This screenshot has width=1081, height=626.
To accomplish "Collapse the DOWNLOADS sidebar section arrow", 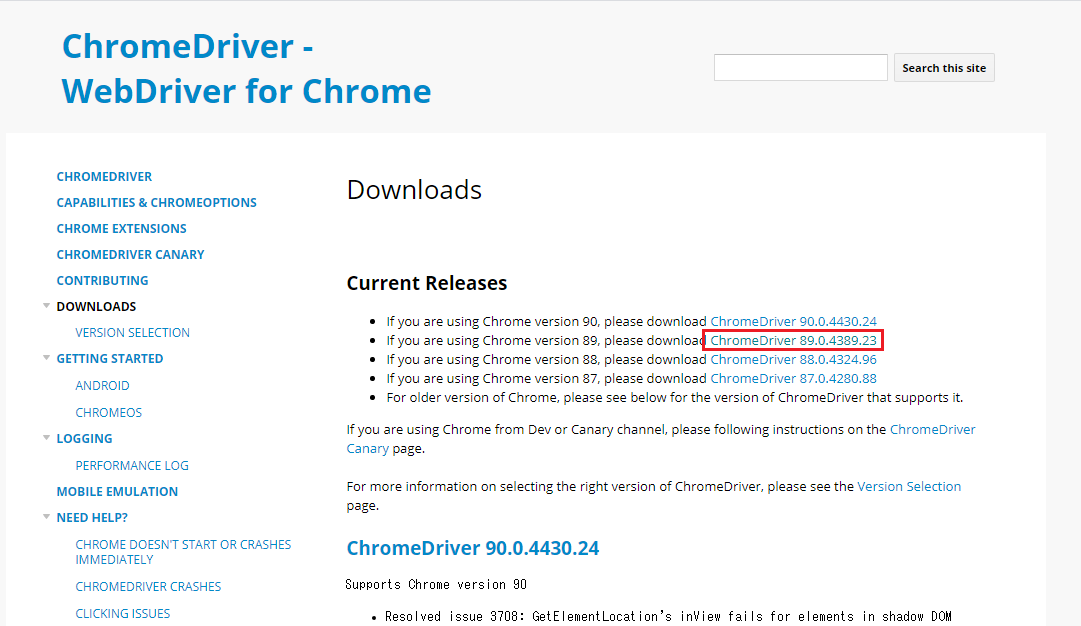I will click(x=46, y=305).
